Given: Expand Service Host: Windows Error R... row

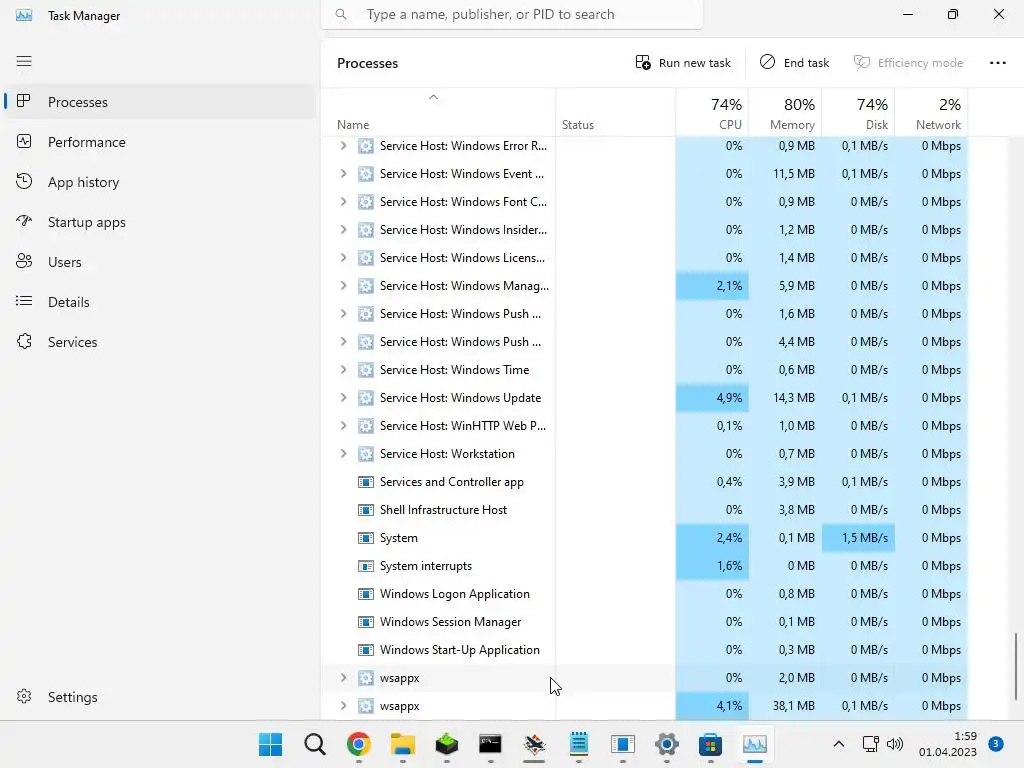Looking at the screenshot, I should click(x=343, y=146).
